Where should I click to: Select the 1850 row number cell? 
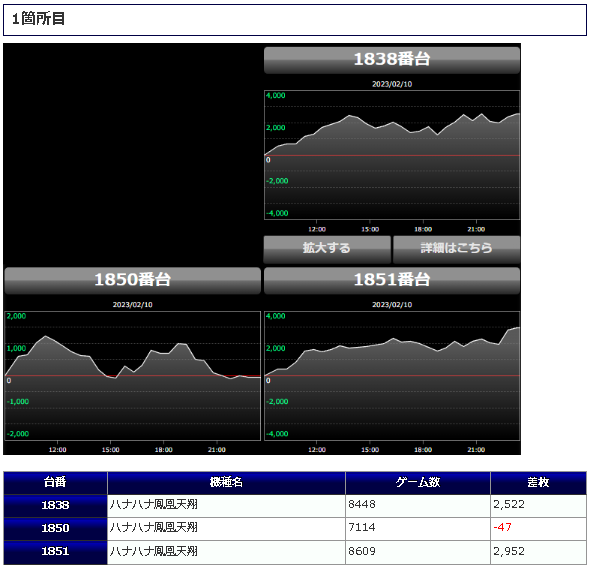tap(56, 529)
